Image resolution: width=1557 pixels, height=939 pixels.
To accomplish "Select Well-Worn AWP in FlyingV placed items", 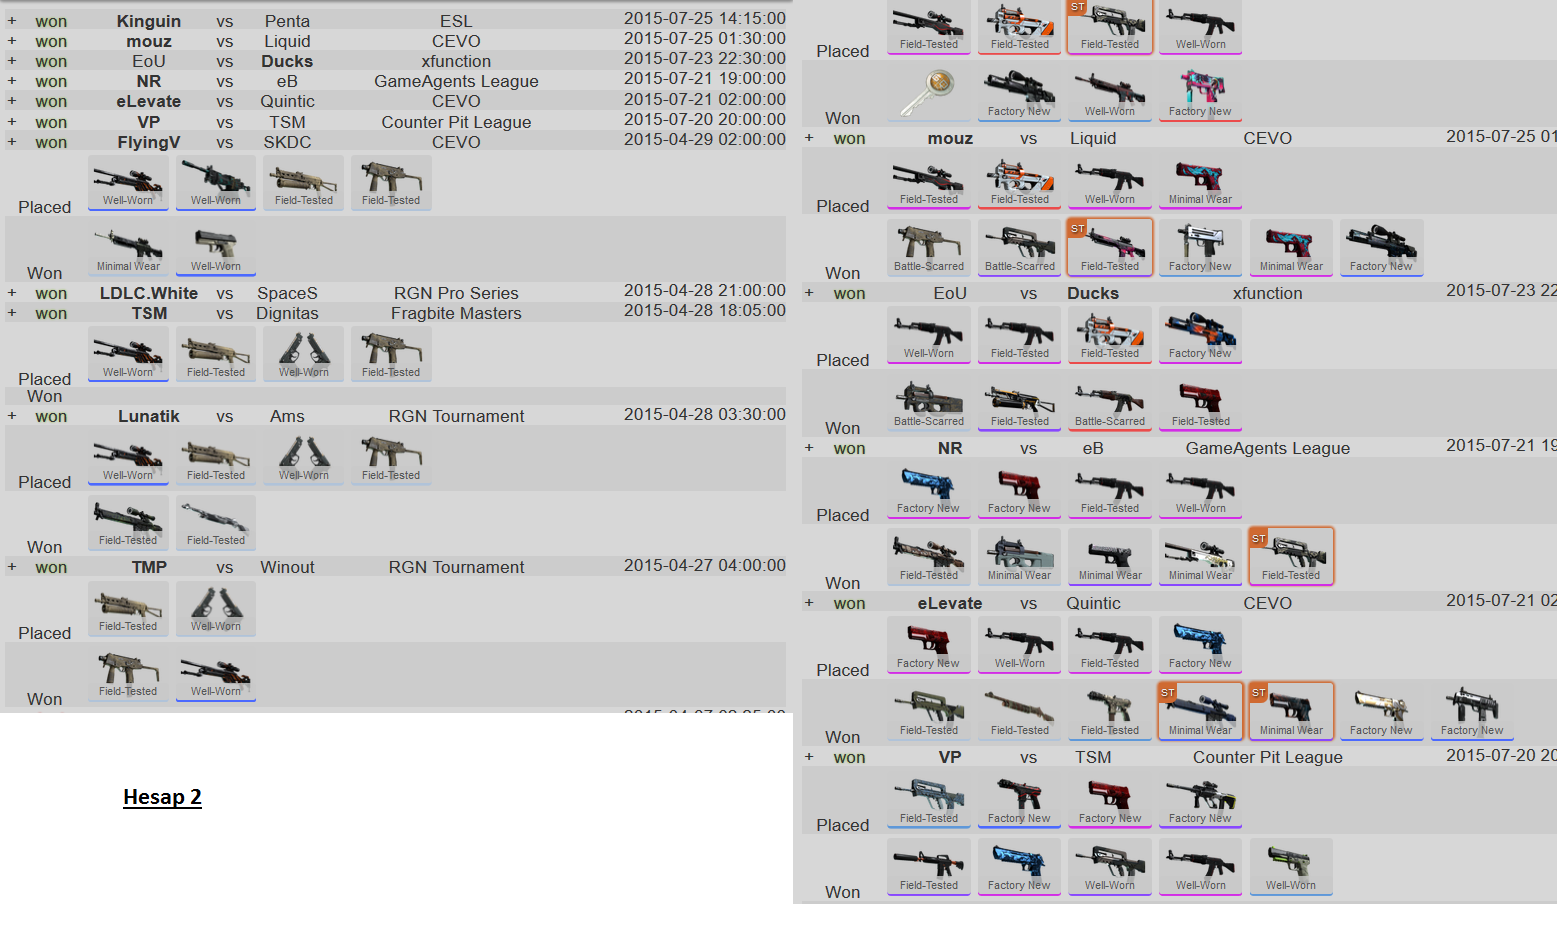I will (128, 182).
